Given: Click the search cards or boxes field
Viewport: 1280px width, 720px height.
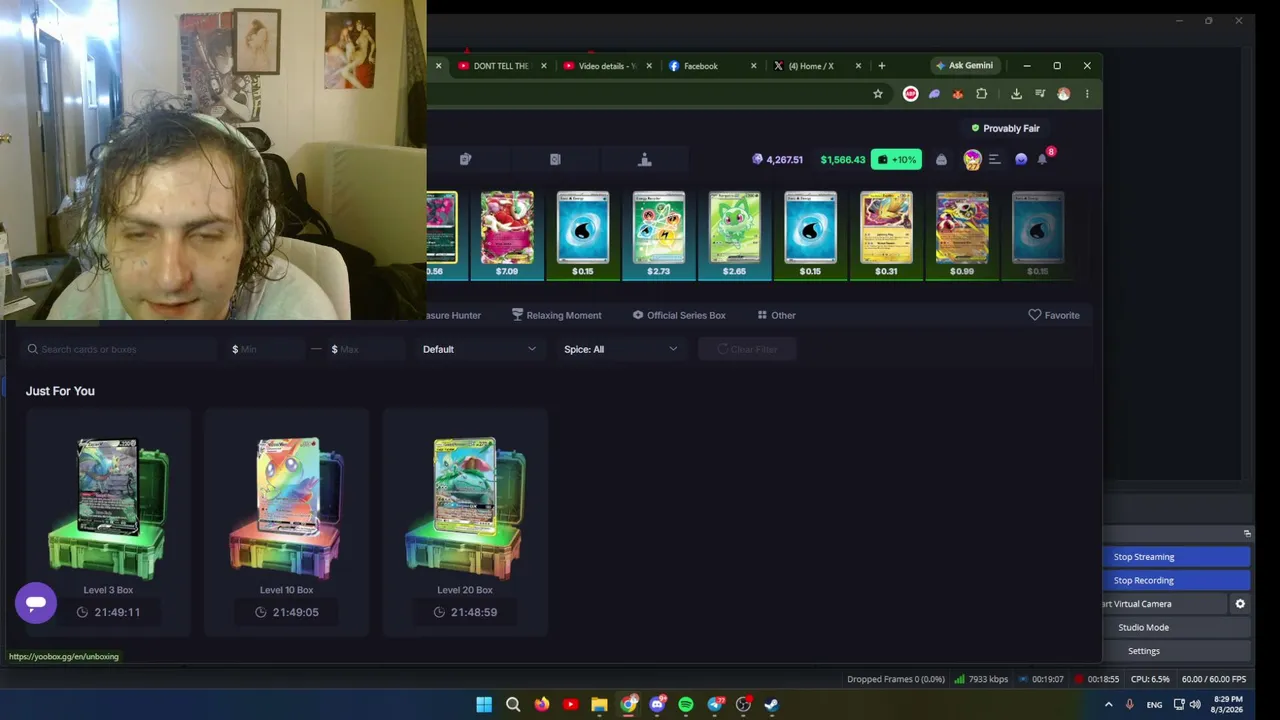Looking at the screenshot, I should coord(120,349).
